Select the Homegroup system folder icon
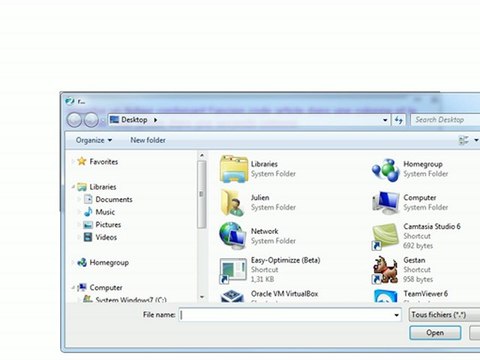The width and height of the screenshot is (480, 360). 385,170
